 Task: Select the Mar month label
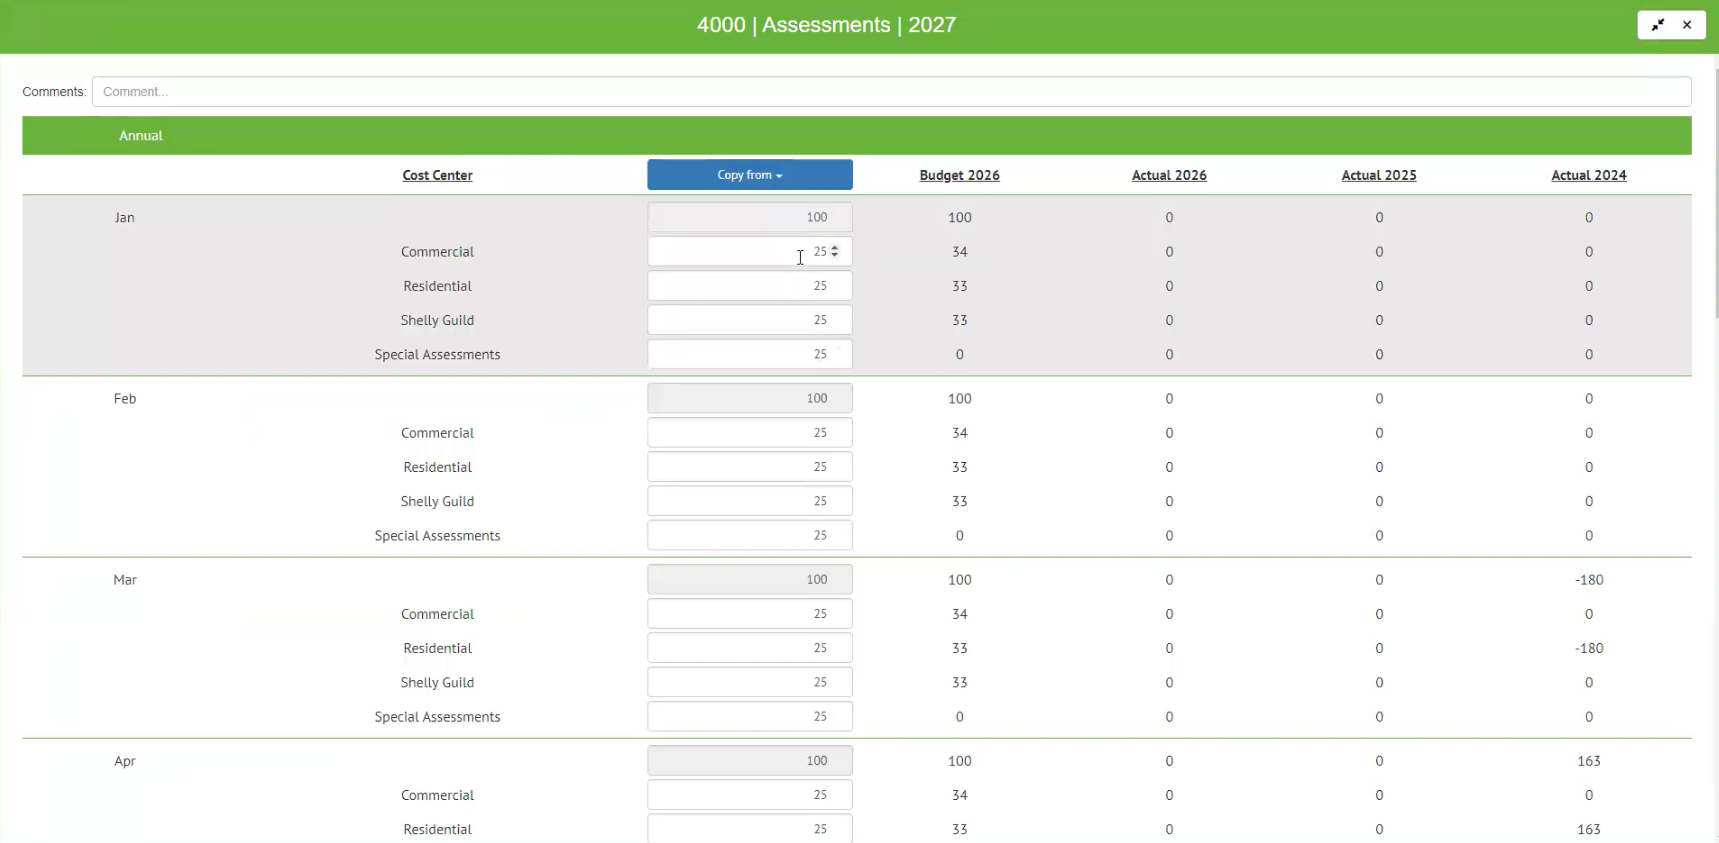point(125,579)
